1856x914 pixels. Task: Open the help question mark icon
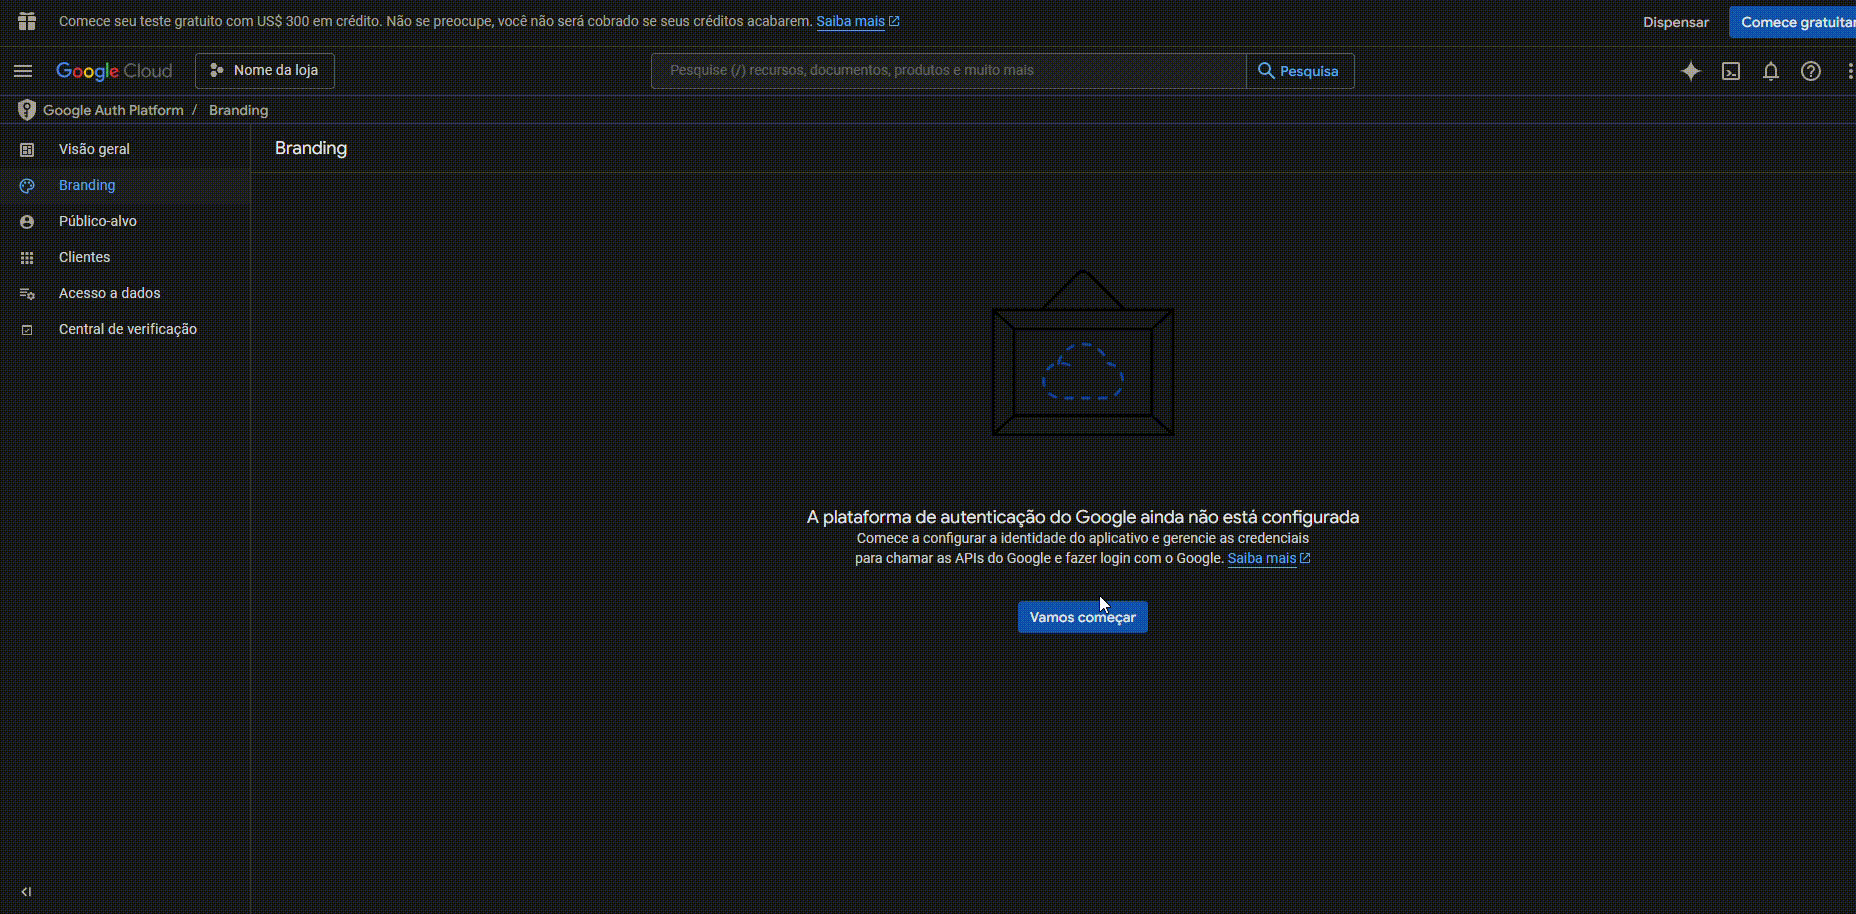(x=1810, y=71)
